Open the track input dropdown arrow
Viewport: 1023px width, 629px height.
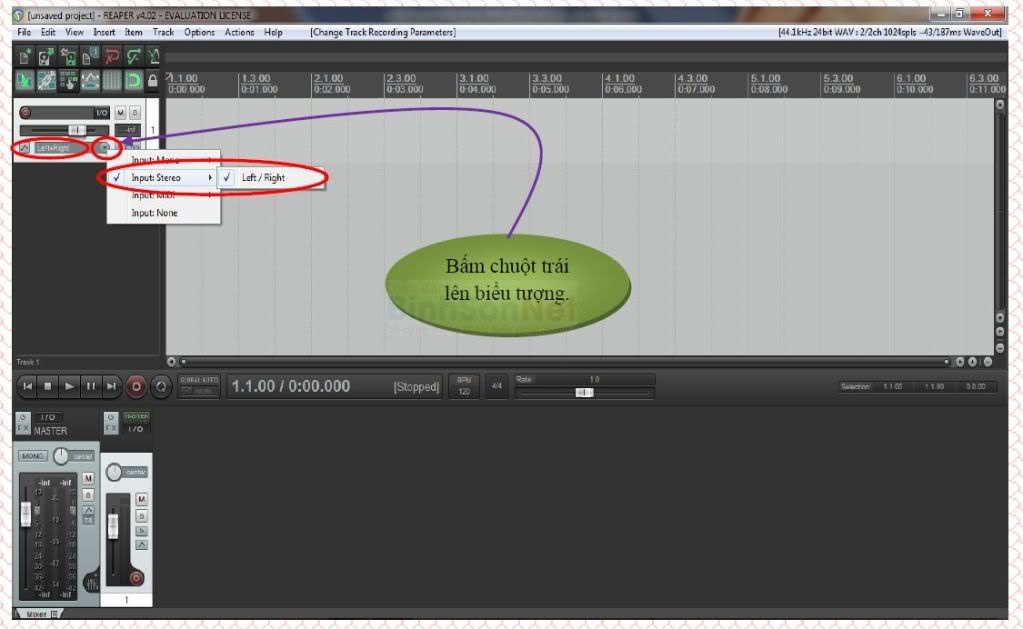[104, 148]
